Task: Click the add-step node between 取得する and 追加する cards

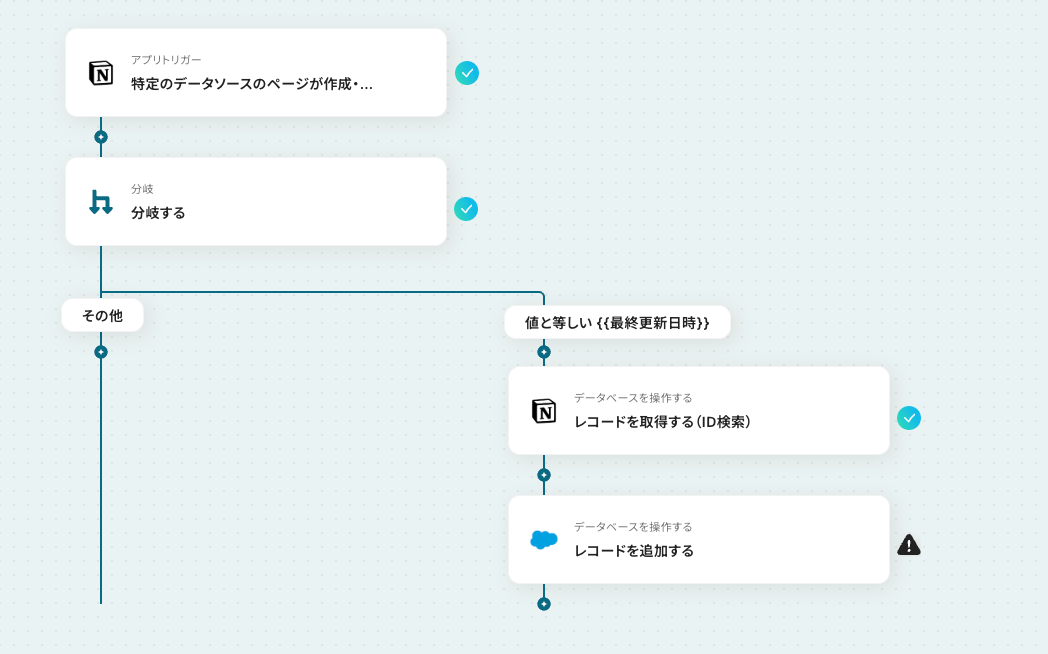Action: [x=544, y=475]
